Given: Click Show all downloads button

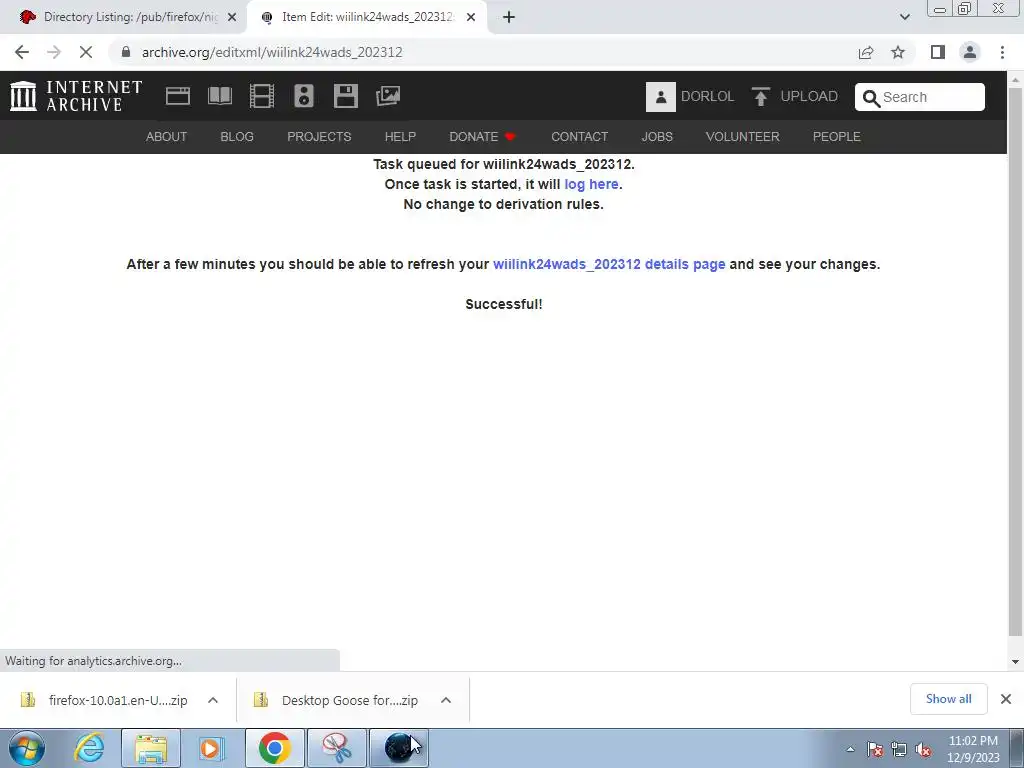Looking at the screenshot, I should click(948, 699).
